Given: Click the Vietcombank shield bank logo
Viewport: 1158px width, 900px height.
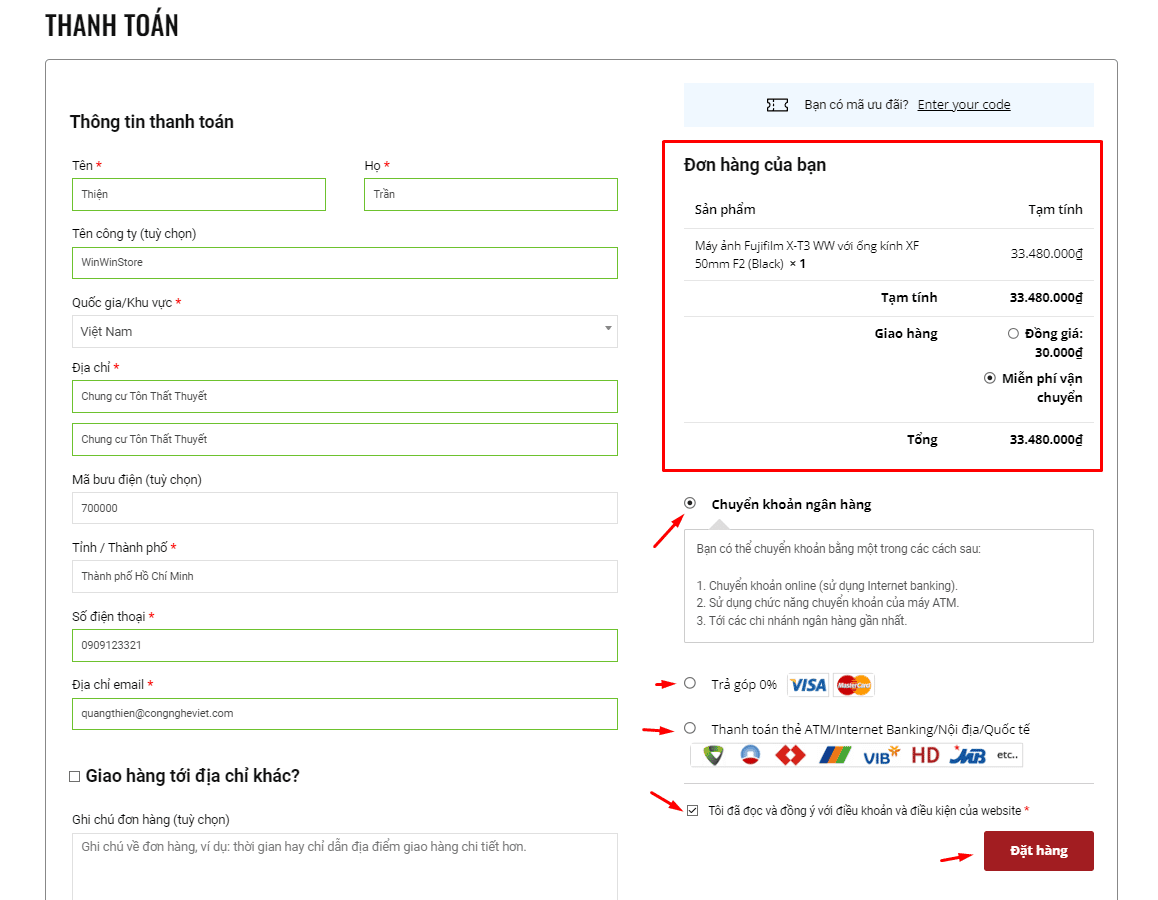Looking at the screenshot, I should tap(713, 755).
